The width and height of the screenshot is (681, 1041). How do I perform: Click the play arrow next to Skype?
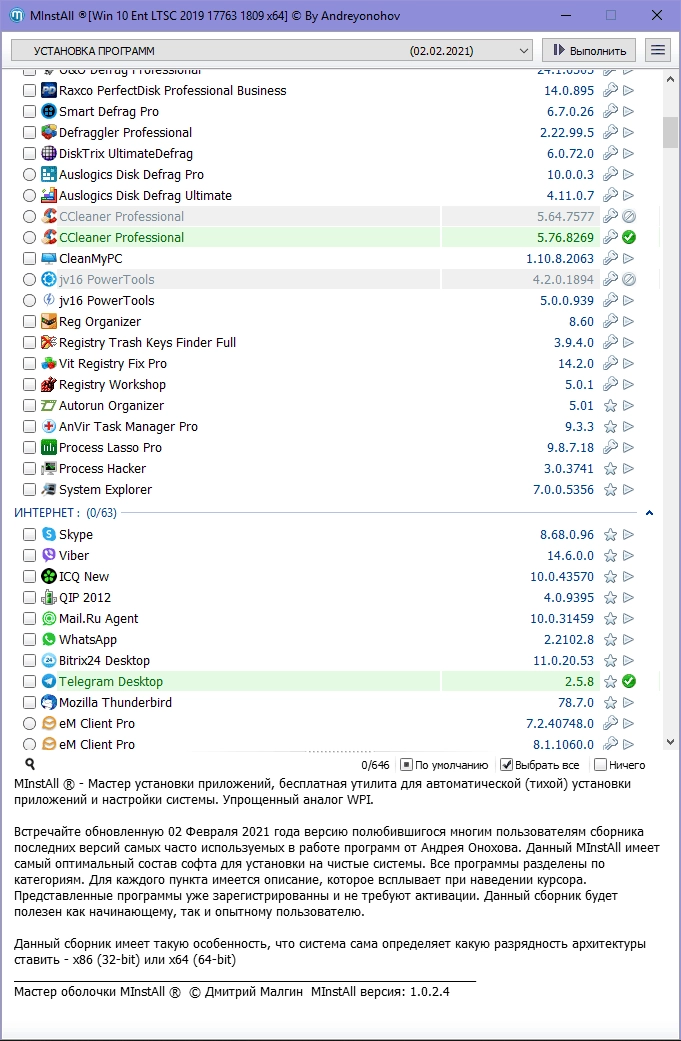[x=629, y=534]
